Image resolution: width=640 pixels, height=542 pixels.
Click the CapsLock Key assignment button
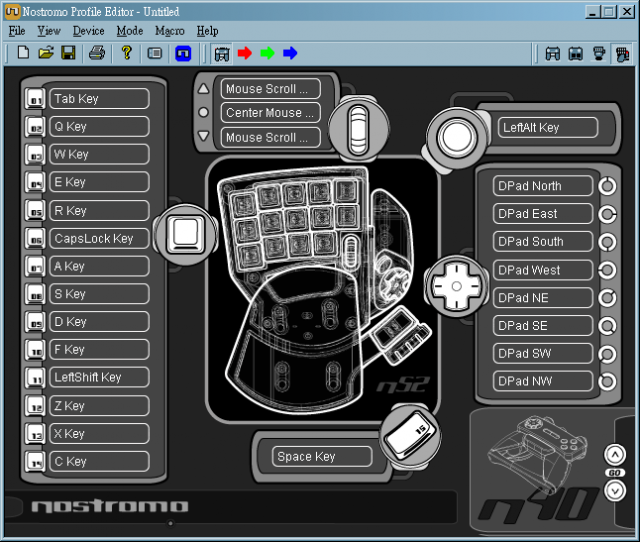pos(99,238)
